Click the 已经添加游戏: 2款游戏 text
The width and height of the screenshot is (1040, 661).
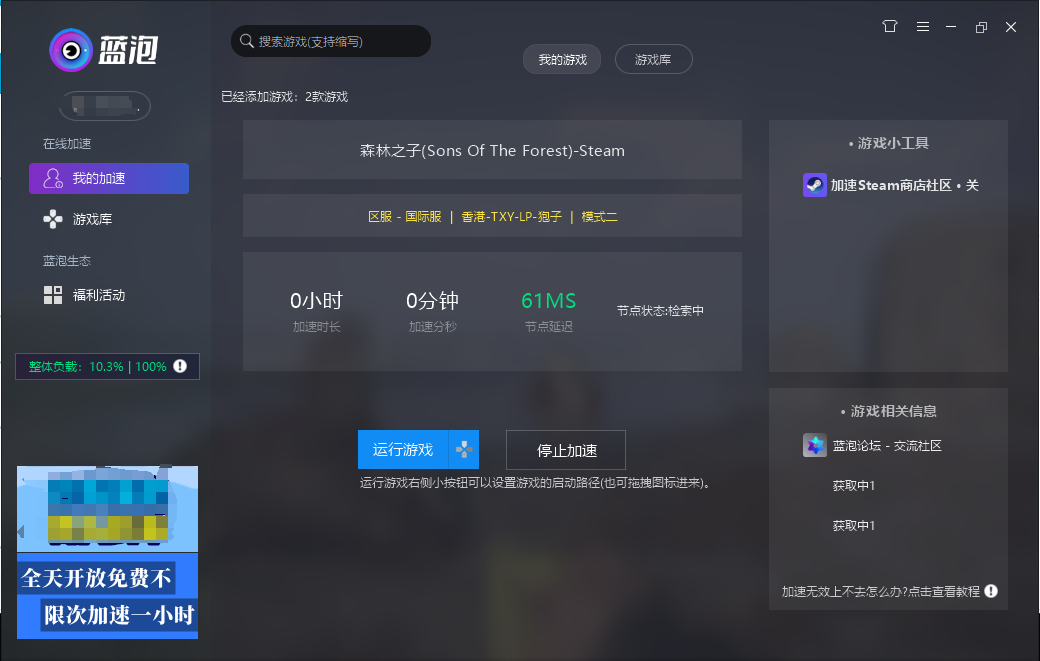[x=285, y=97]
